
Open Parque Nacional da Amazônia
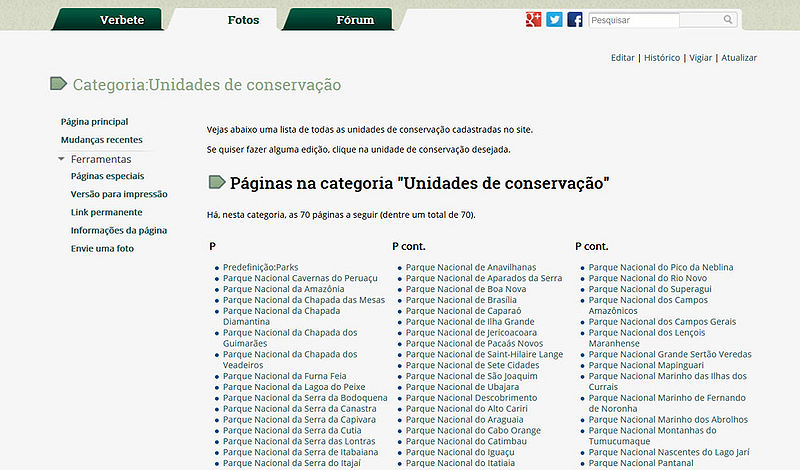283,289
